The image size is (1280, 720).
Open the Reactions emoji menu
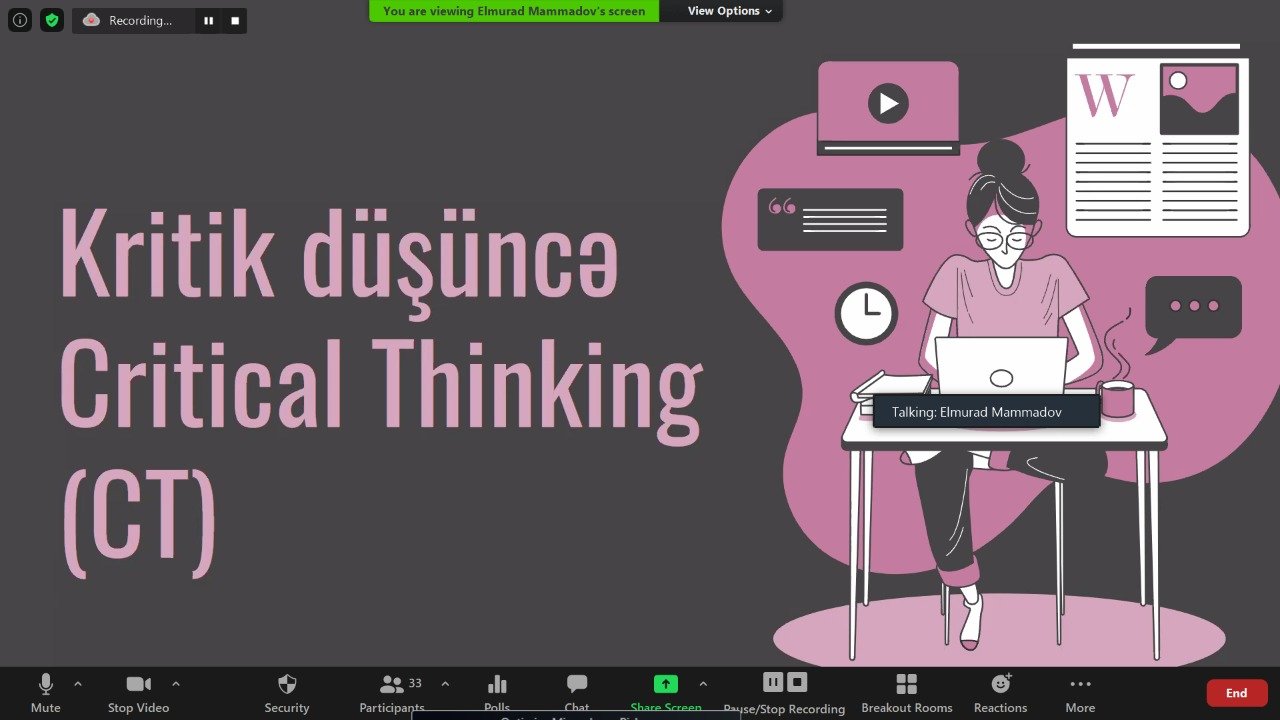1000,692
